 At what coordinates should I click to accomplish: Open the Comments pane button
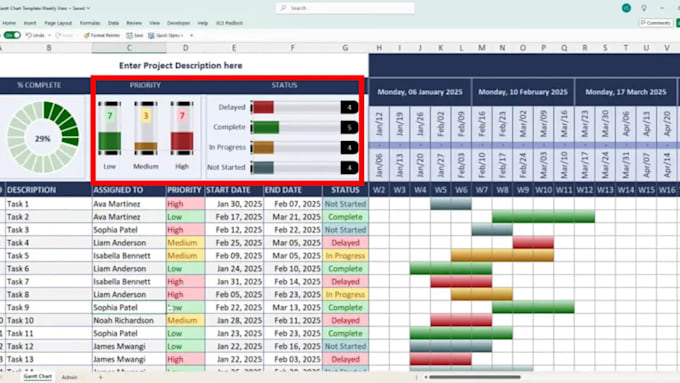click(656, 23)
